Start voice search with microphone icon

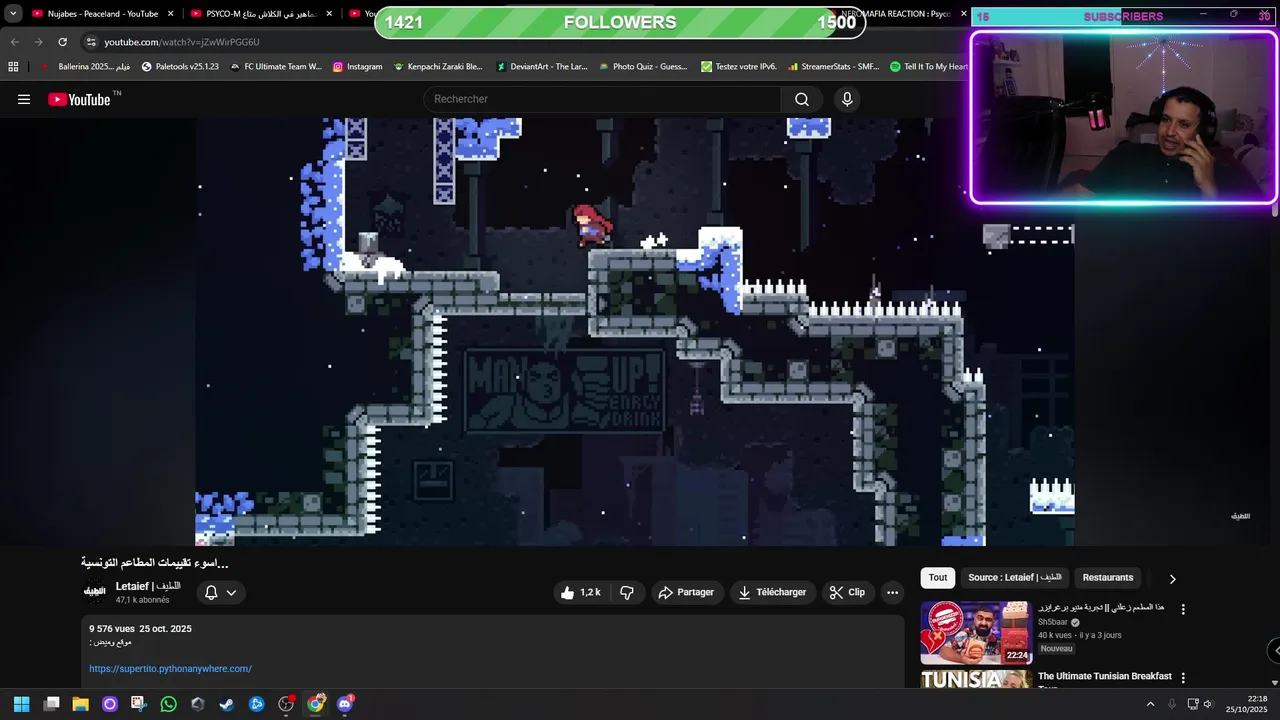[x=847, y=99]
